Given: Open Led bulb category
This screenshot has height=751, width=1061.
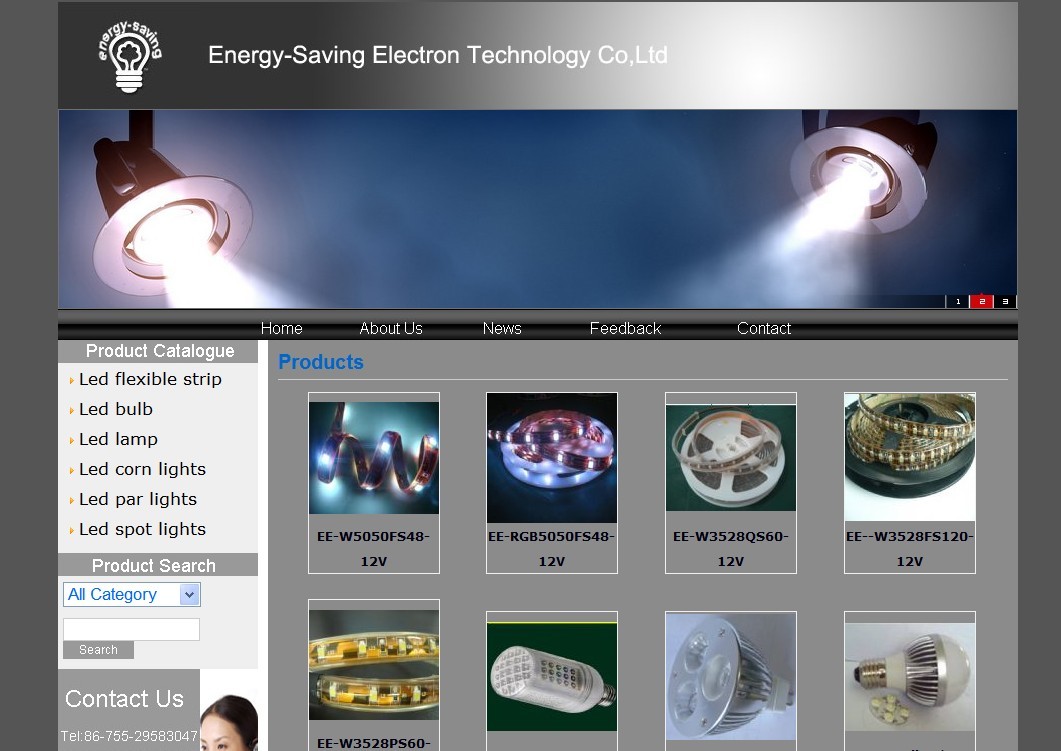Looking at the screenshot, I should (x=116, y=409).
